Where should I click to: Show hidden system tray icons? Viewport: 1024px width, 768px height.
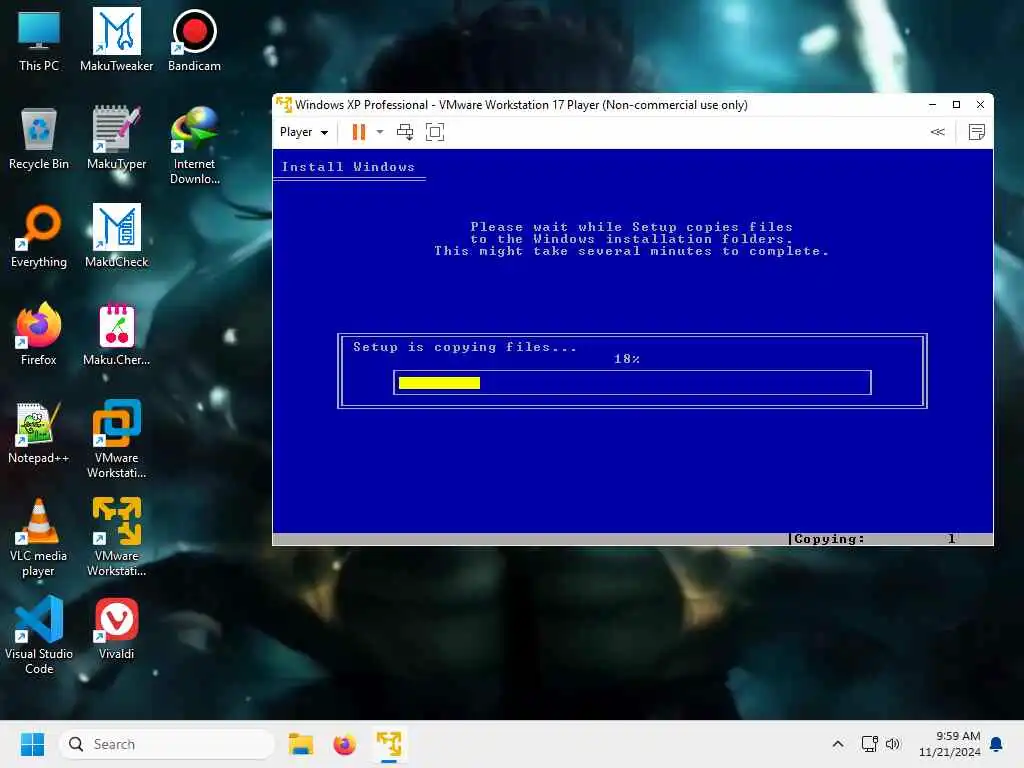pyautogui.click(x=838, y=744)
